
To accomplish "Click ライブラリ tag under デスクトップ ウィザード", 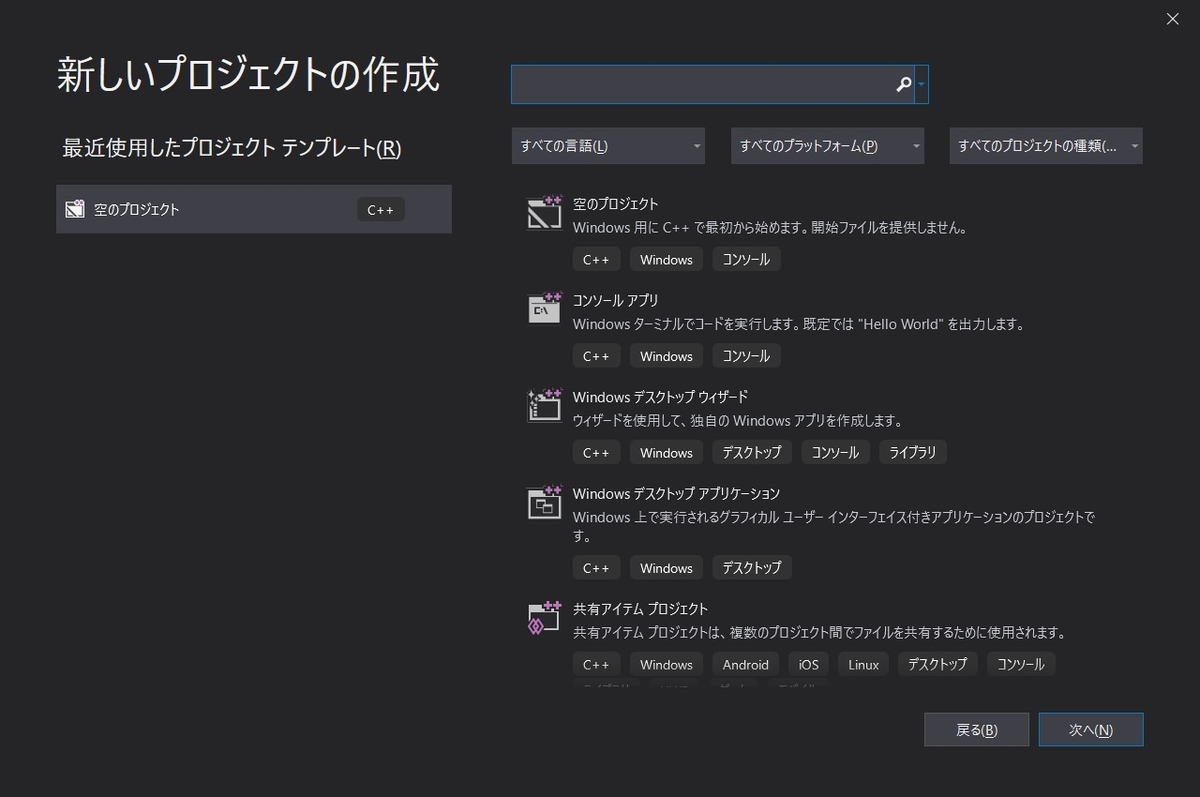I will pyautogui.click(x=913, y=452).
